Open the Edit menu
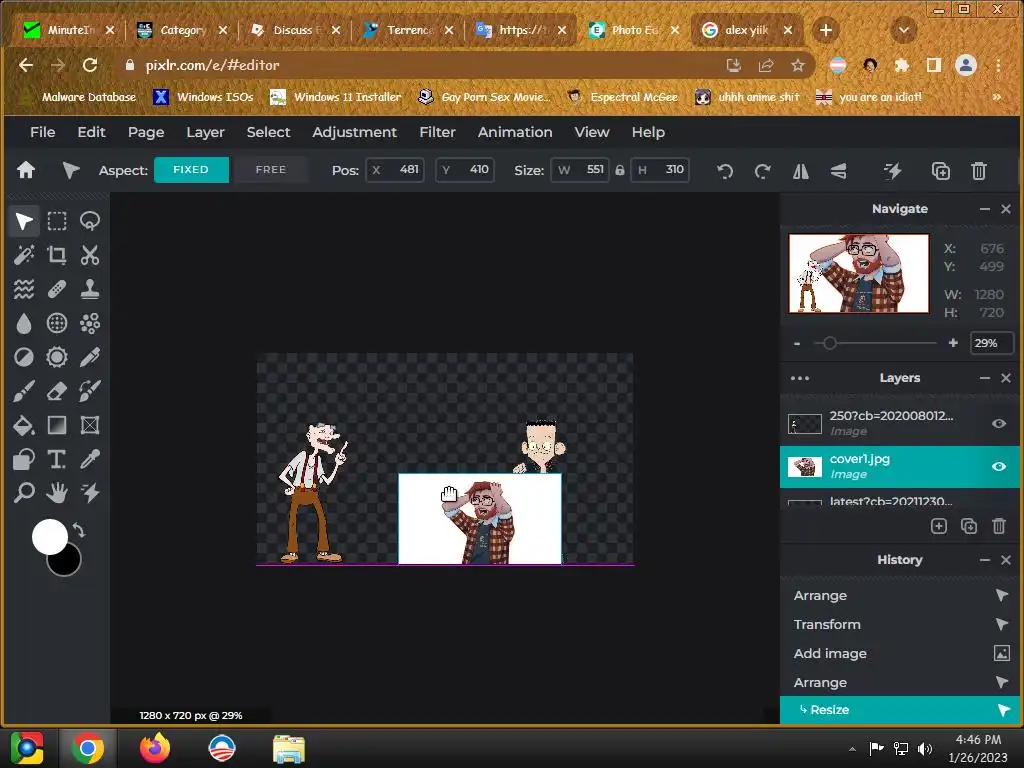 point(91,132)
